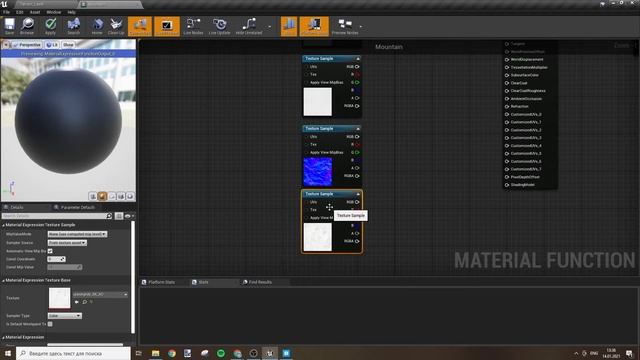Click the RGBA output pin on the blue normal map node
This screenshot has width=640, height=360.
[x=357, y=176]
